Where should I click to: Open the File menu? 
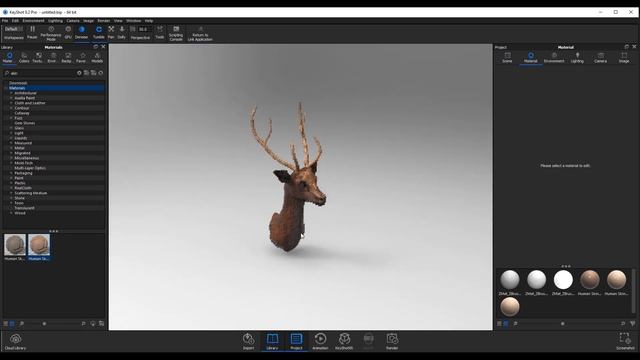point(5,20)
